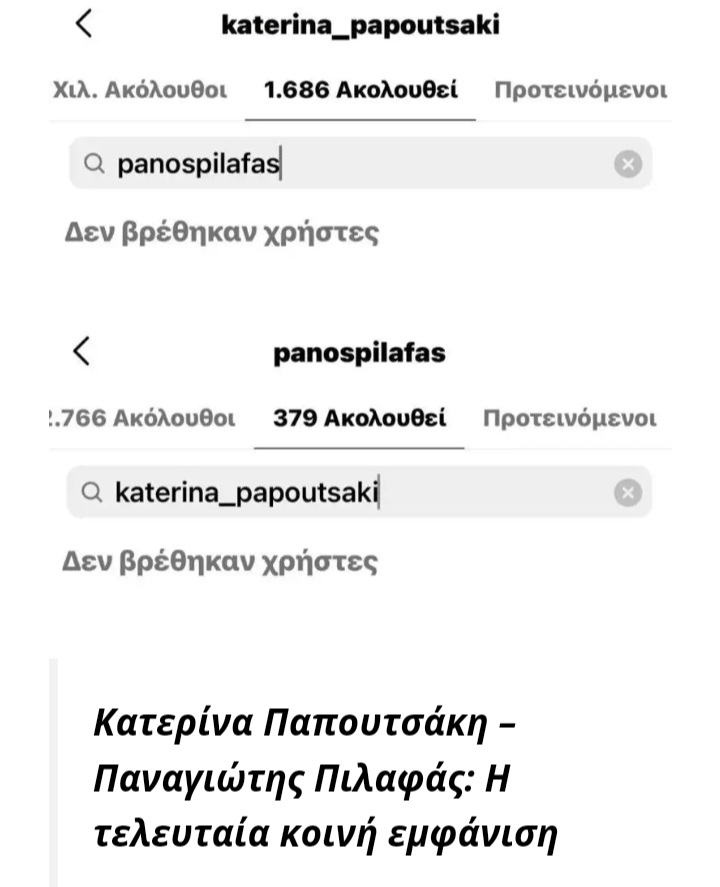Clear the katerina_papoutsaki search text
Viewport: 720px width, 887px height.
tap(628, 492)
